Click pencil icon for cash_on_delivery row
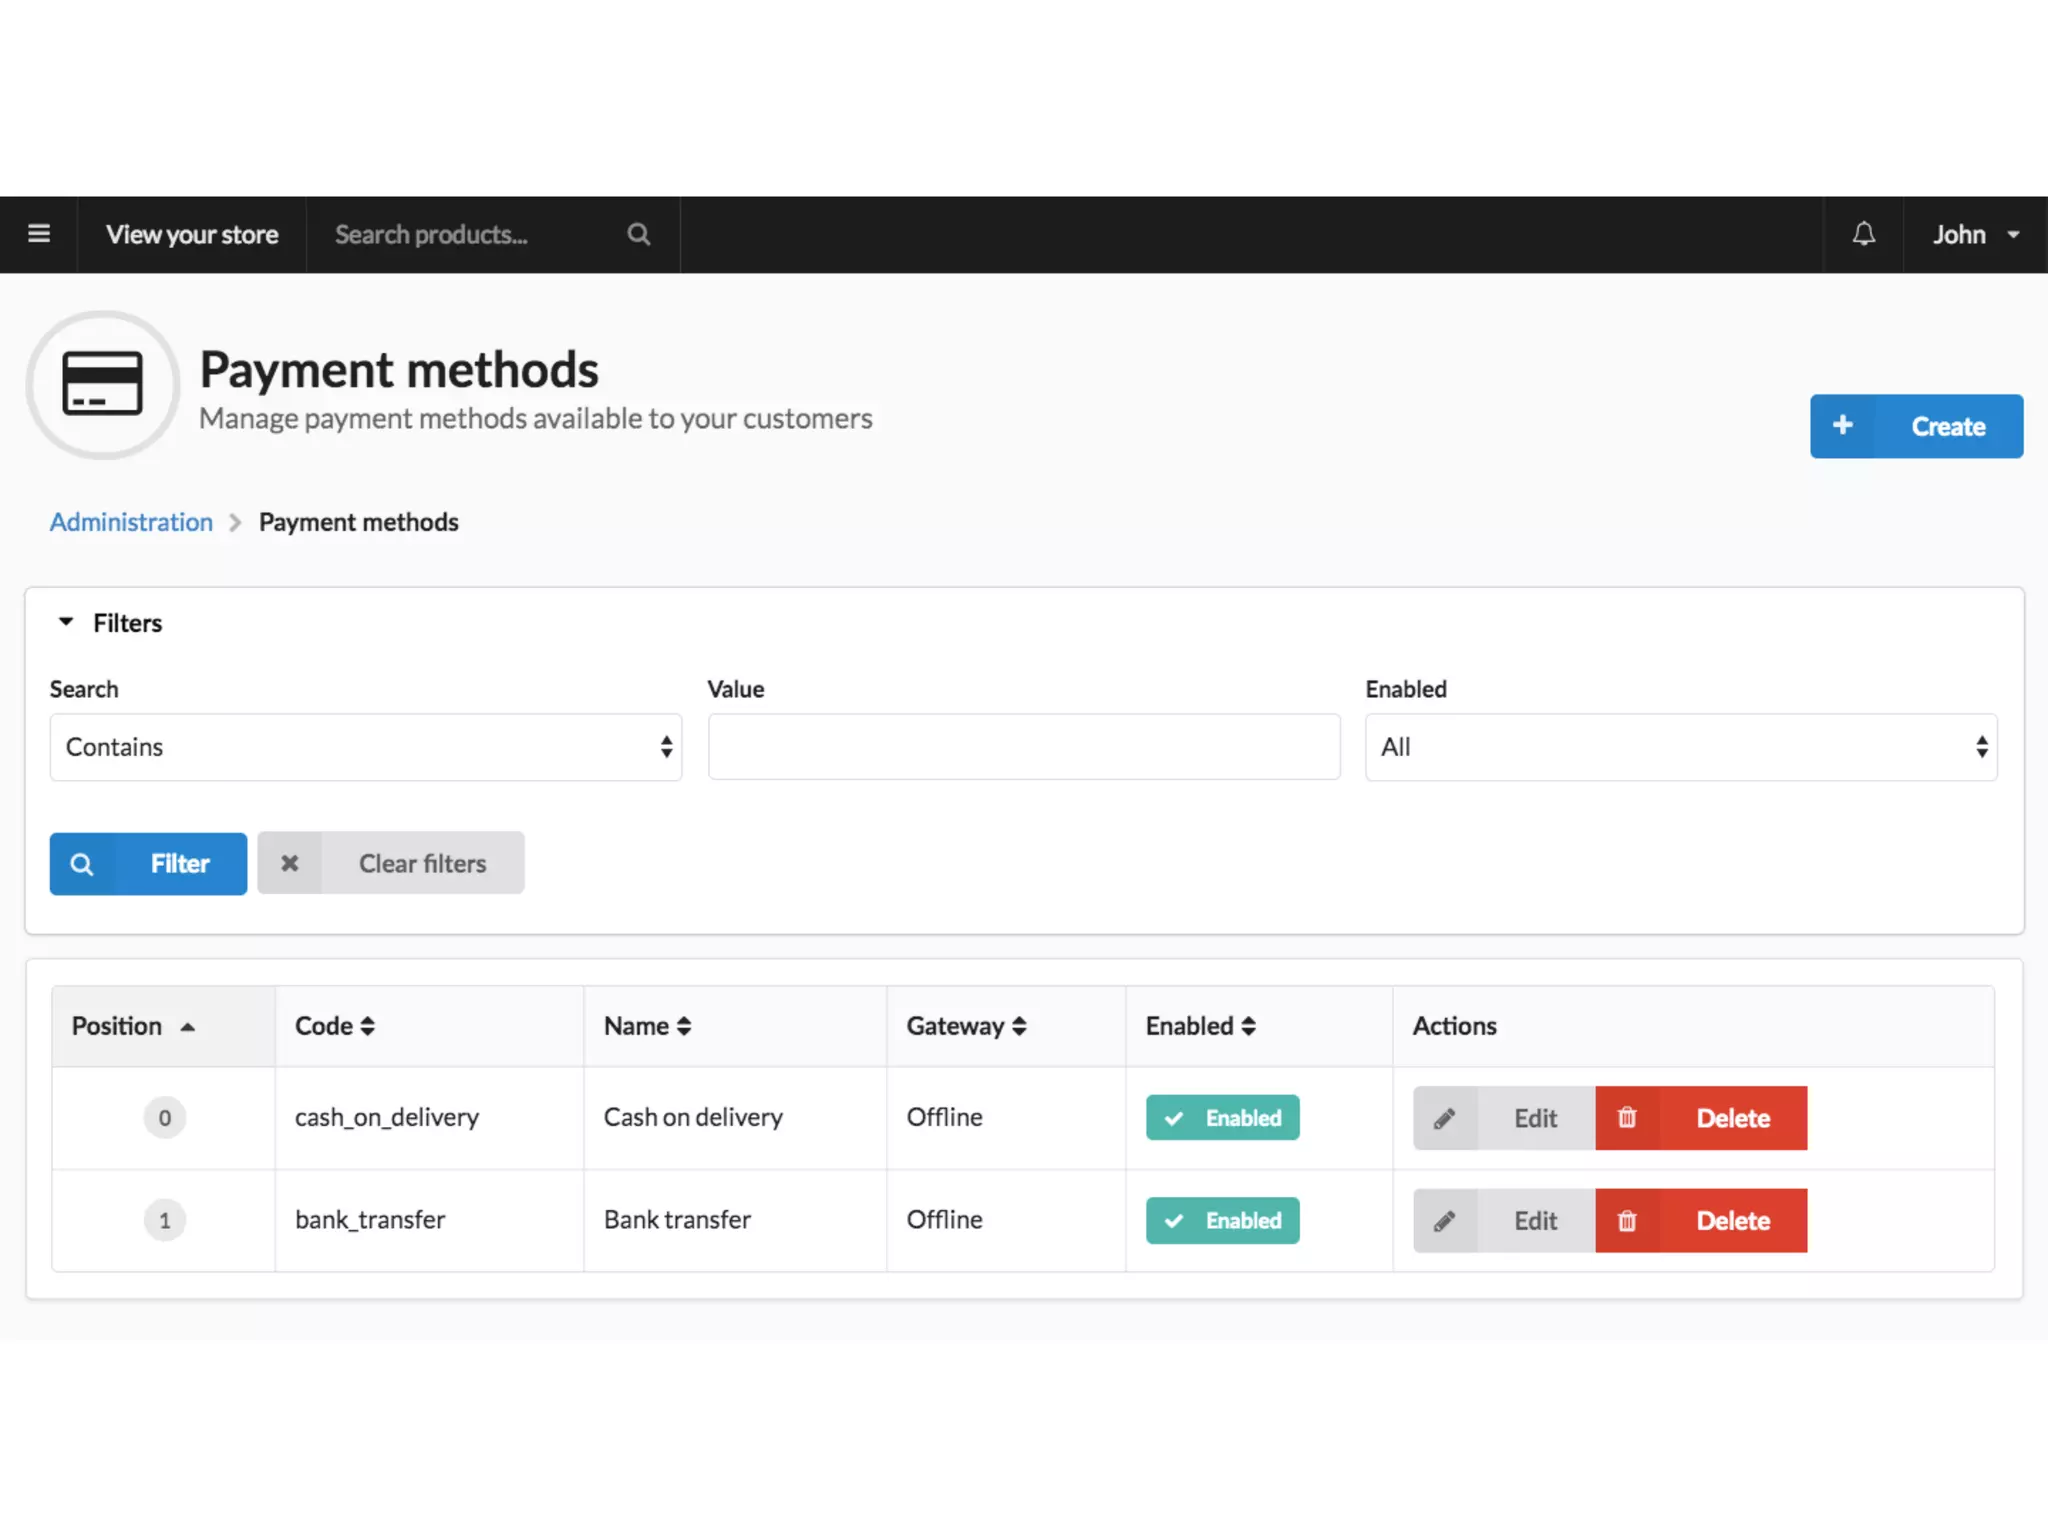 point(1445,1118)
